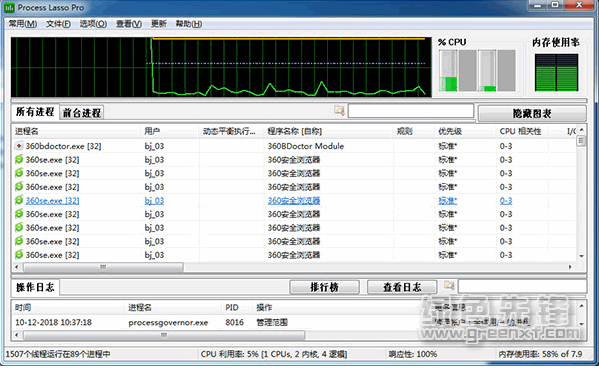Click the 查看日志 button
The image size is (599, 368).
pyautogui.click(x=402, y=287)
